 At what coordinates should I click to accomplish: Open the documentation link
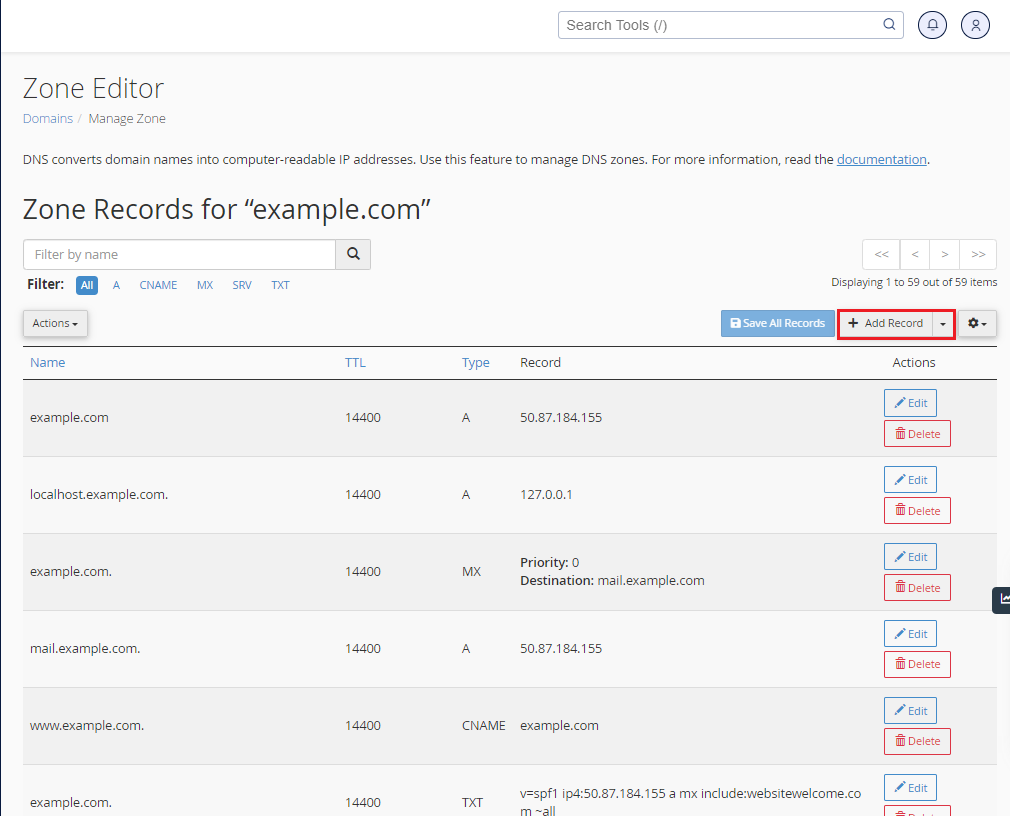click(x=881, y=159)
